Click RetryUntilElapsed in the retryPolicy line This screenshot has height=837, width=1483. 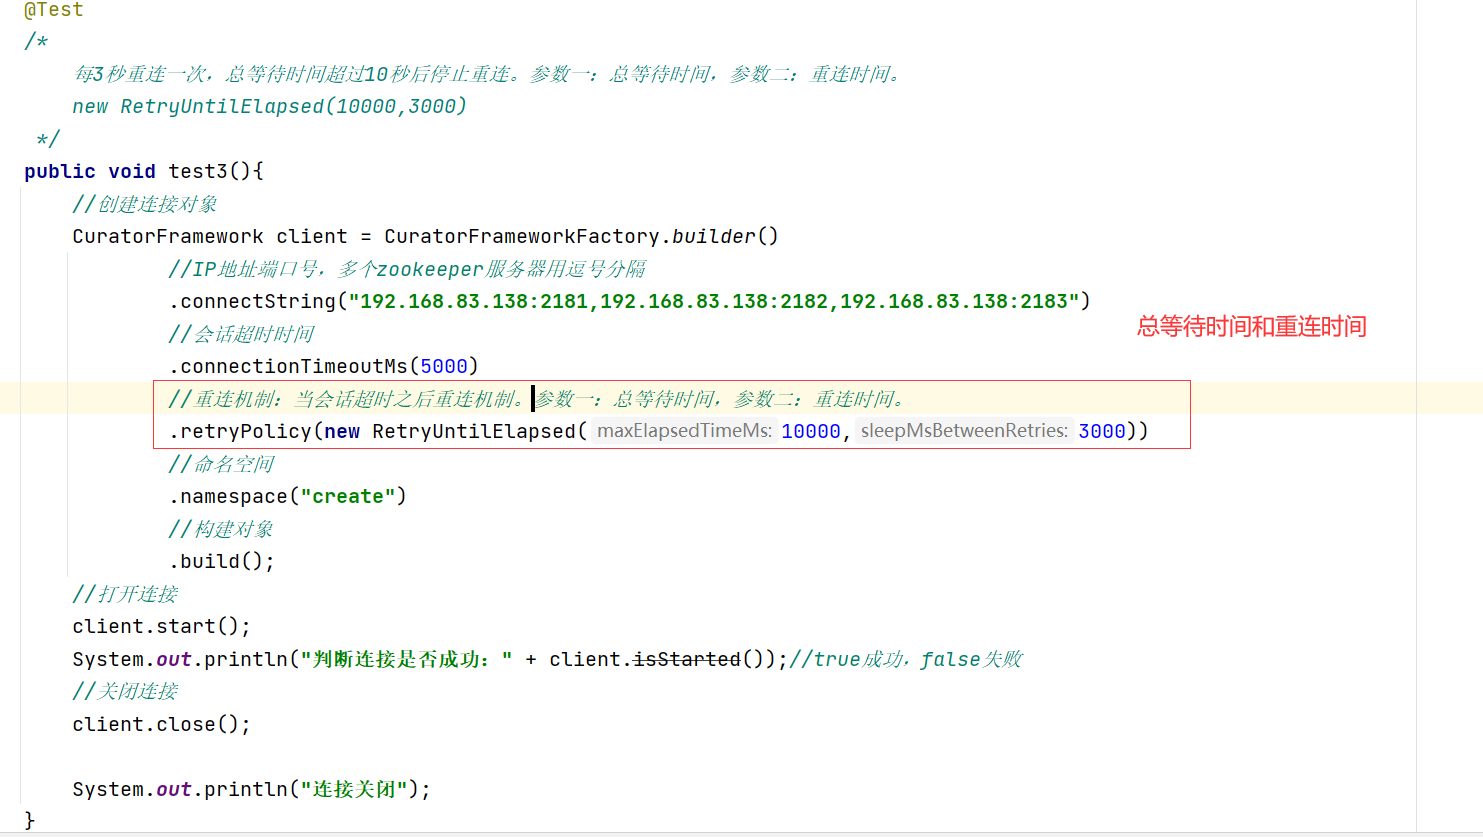474,431
